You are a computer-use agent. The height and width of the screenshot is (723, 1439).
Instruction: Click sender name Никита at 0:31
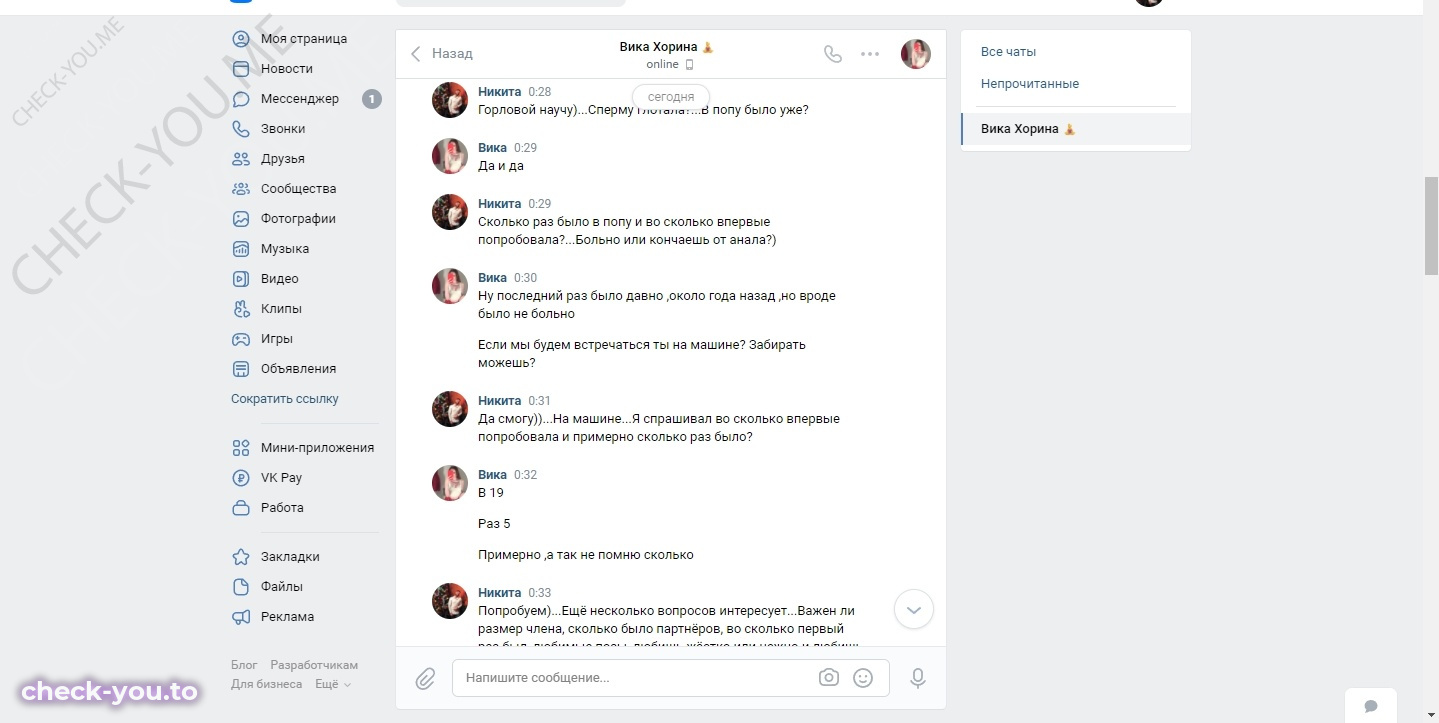tap(500, 401)
